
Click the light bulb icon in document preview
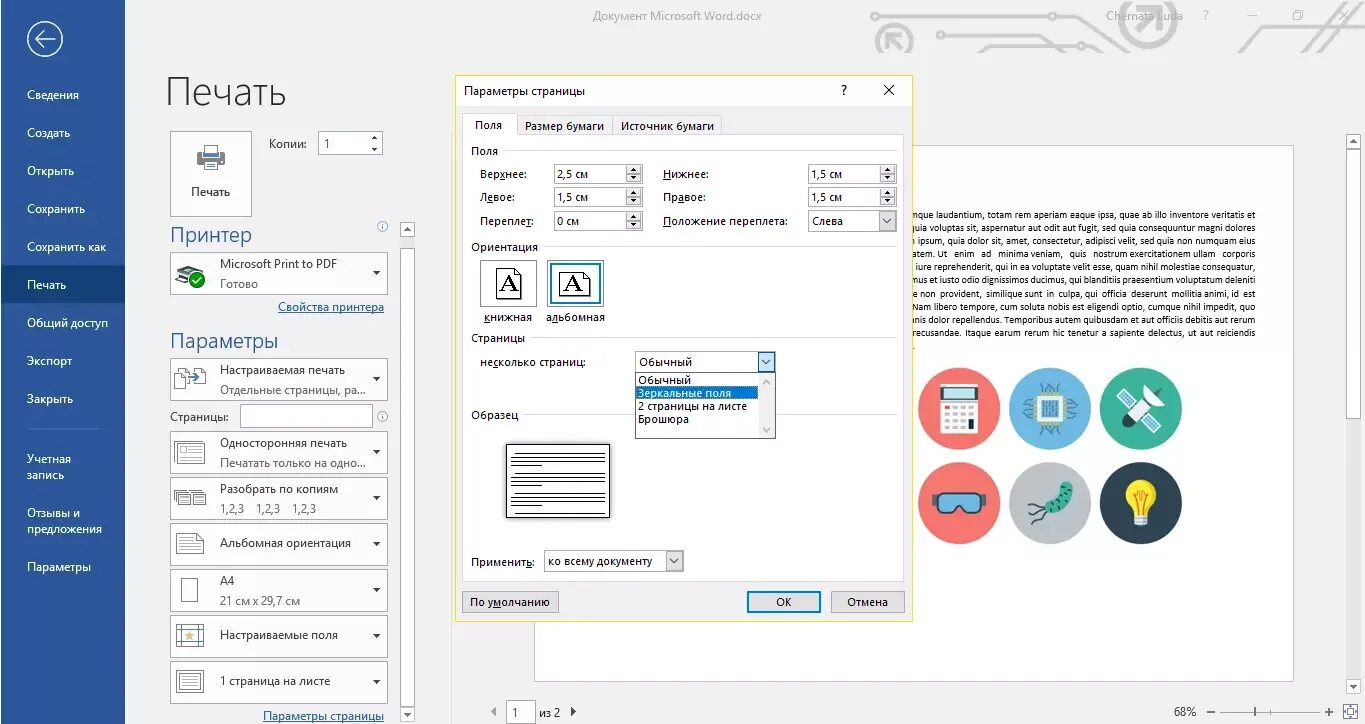[1140, 502]
